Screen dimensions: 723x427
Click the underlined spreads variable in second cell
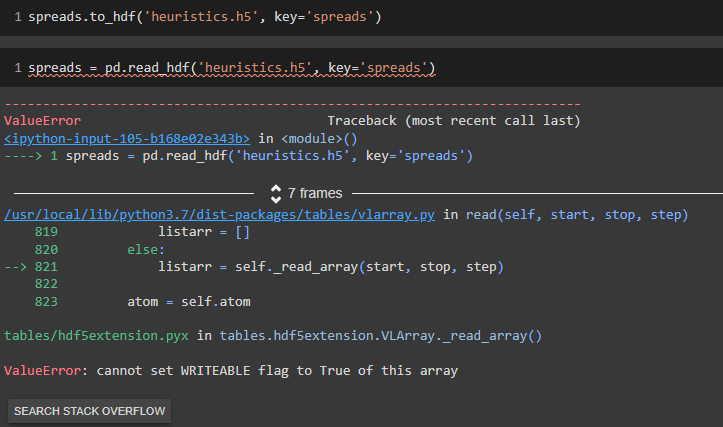tap(56, 68)
